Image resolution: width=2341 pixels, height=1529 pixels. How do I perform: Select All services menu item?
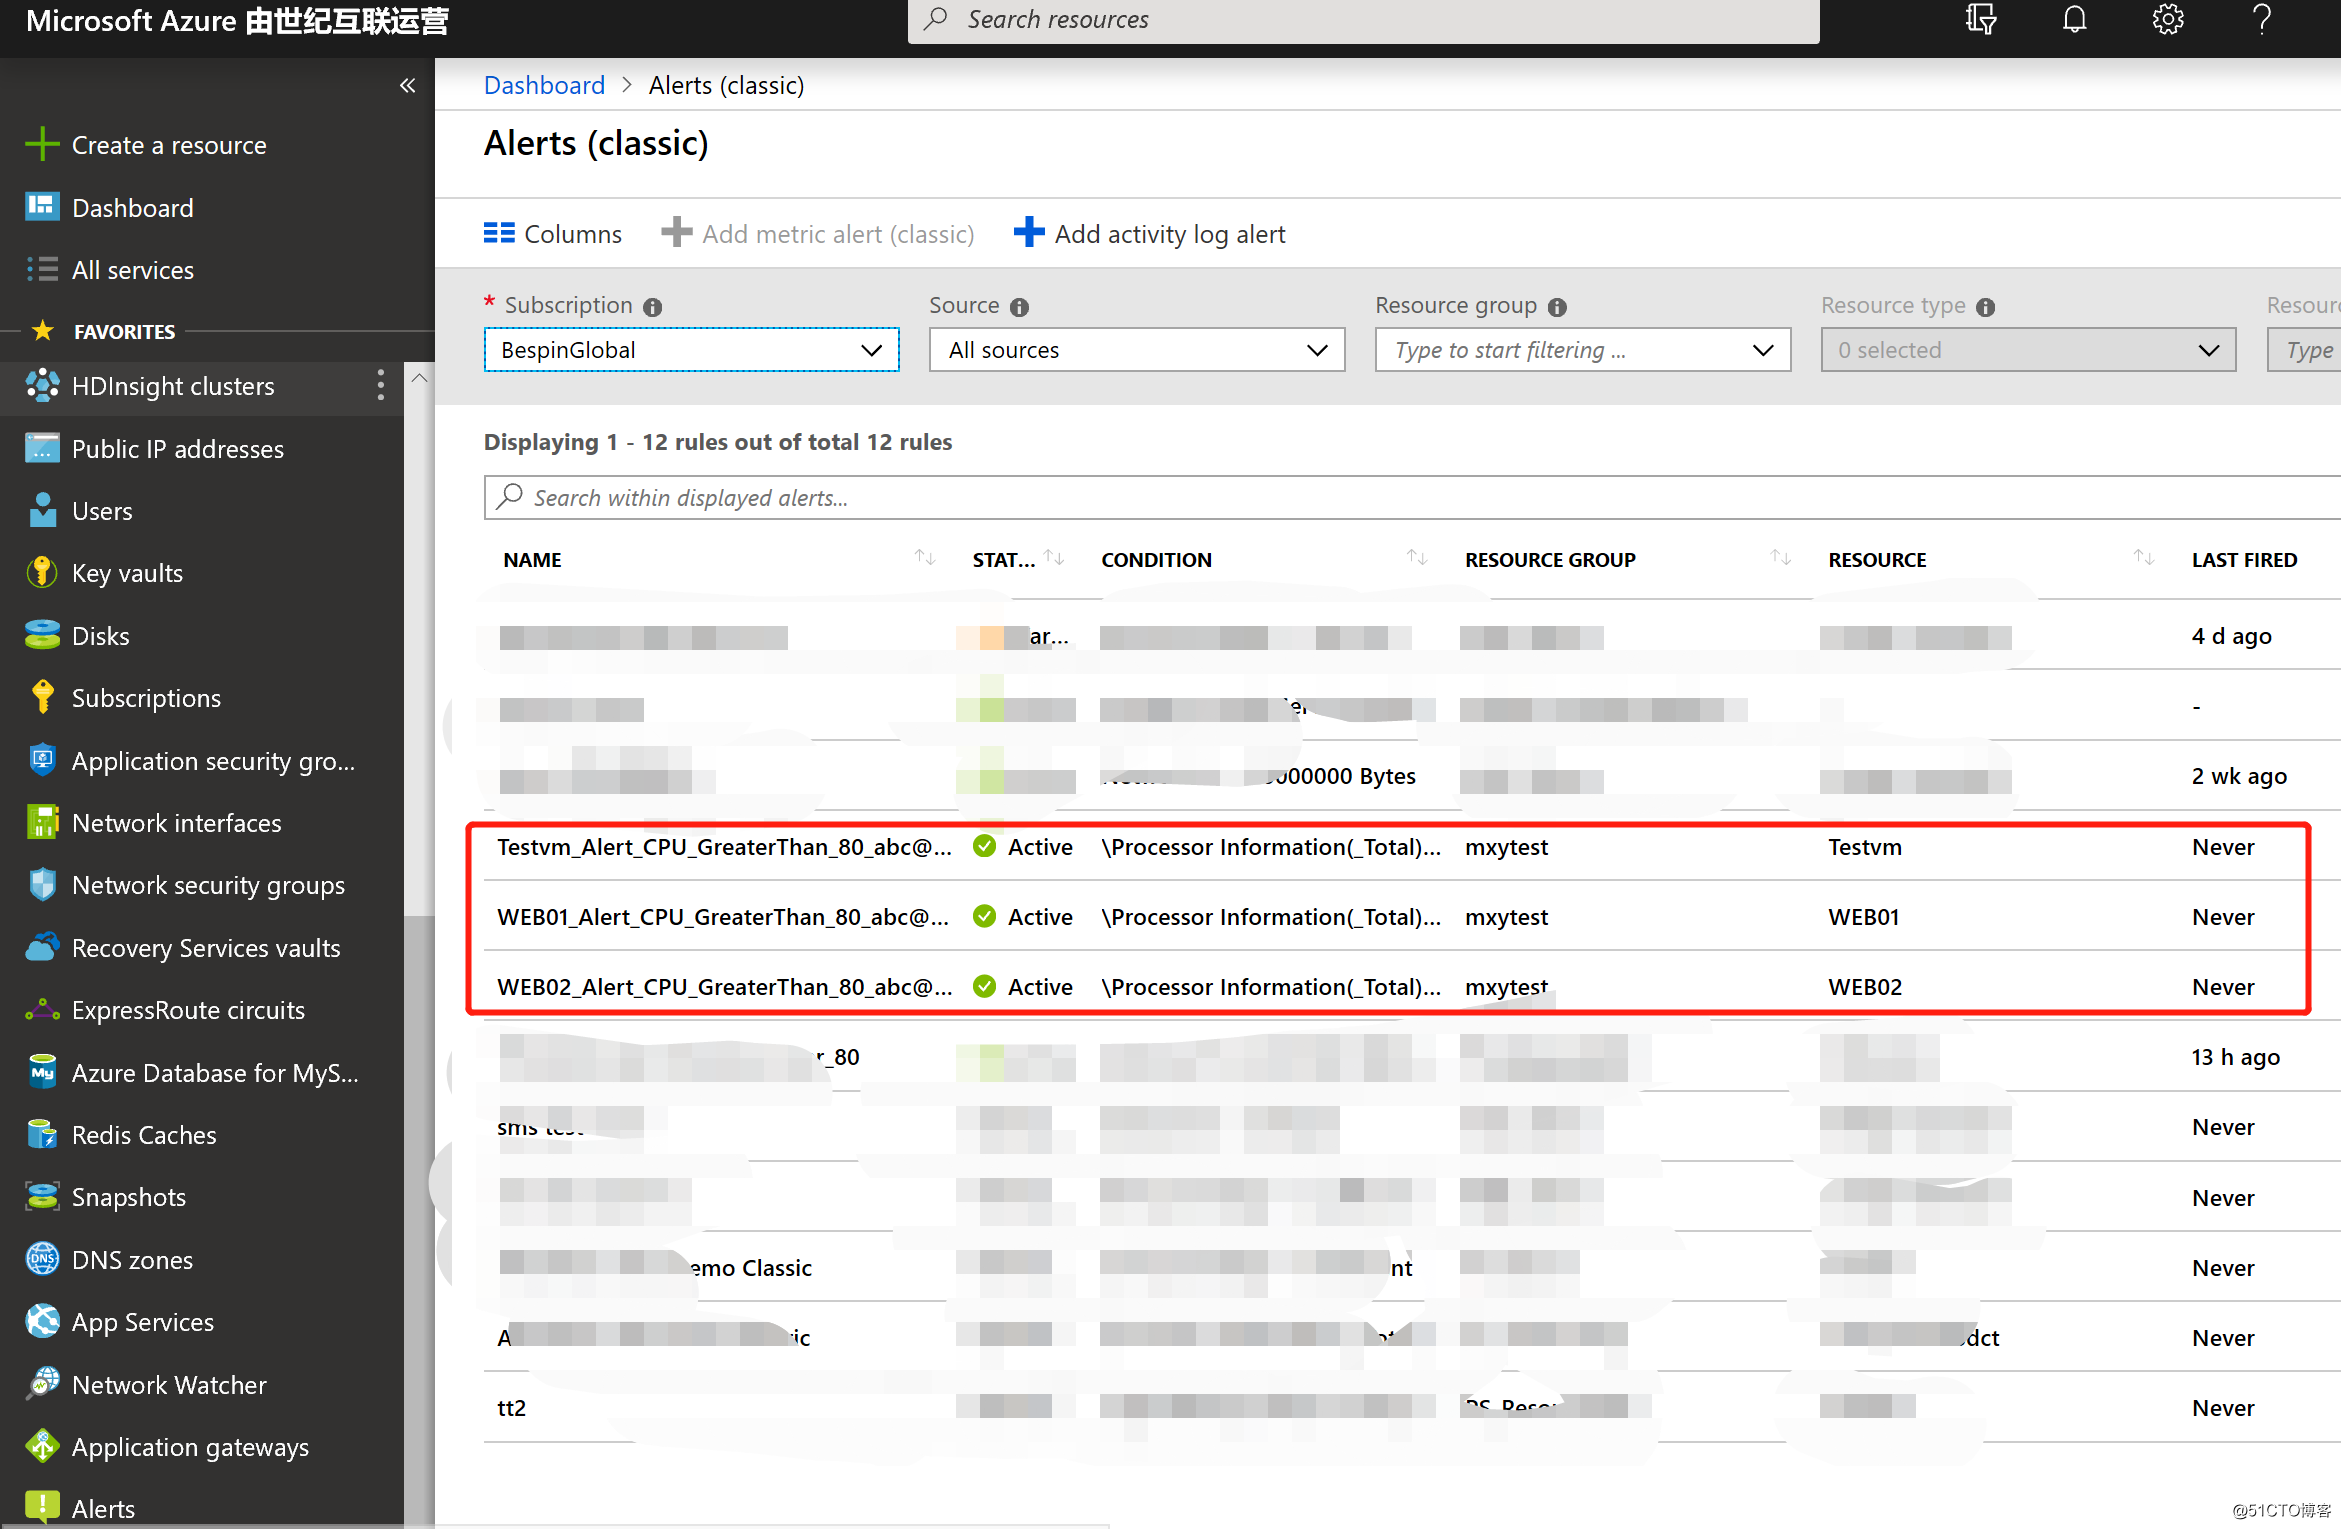[x=133, y=270]
